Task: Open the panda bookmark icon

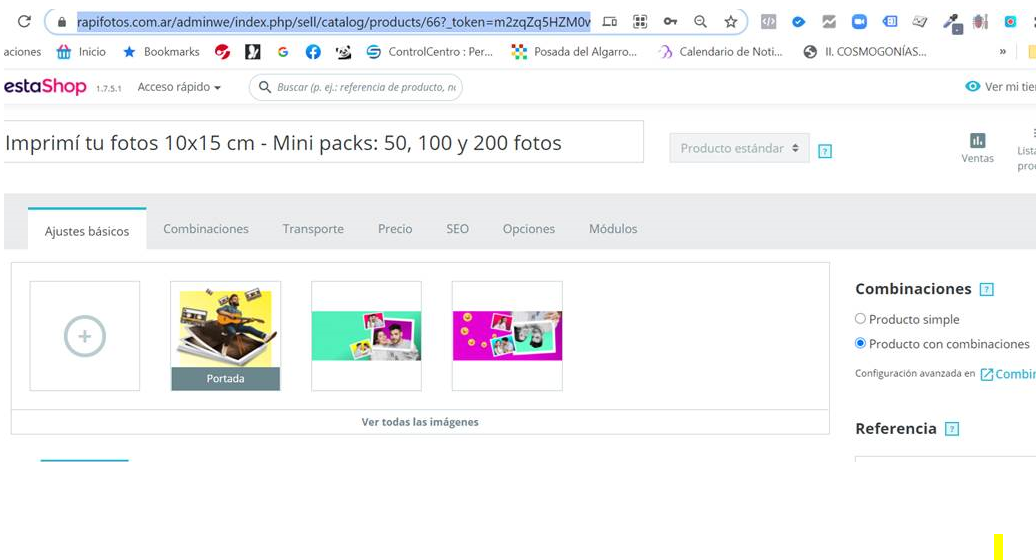Action: 343,52
